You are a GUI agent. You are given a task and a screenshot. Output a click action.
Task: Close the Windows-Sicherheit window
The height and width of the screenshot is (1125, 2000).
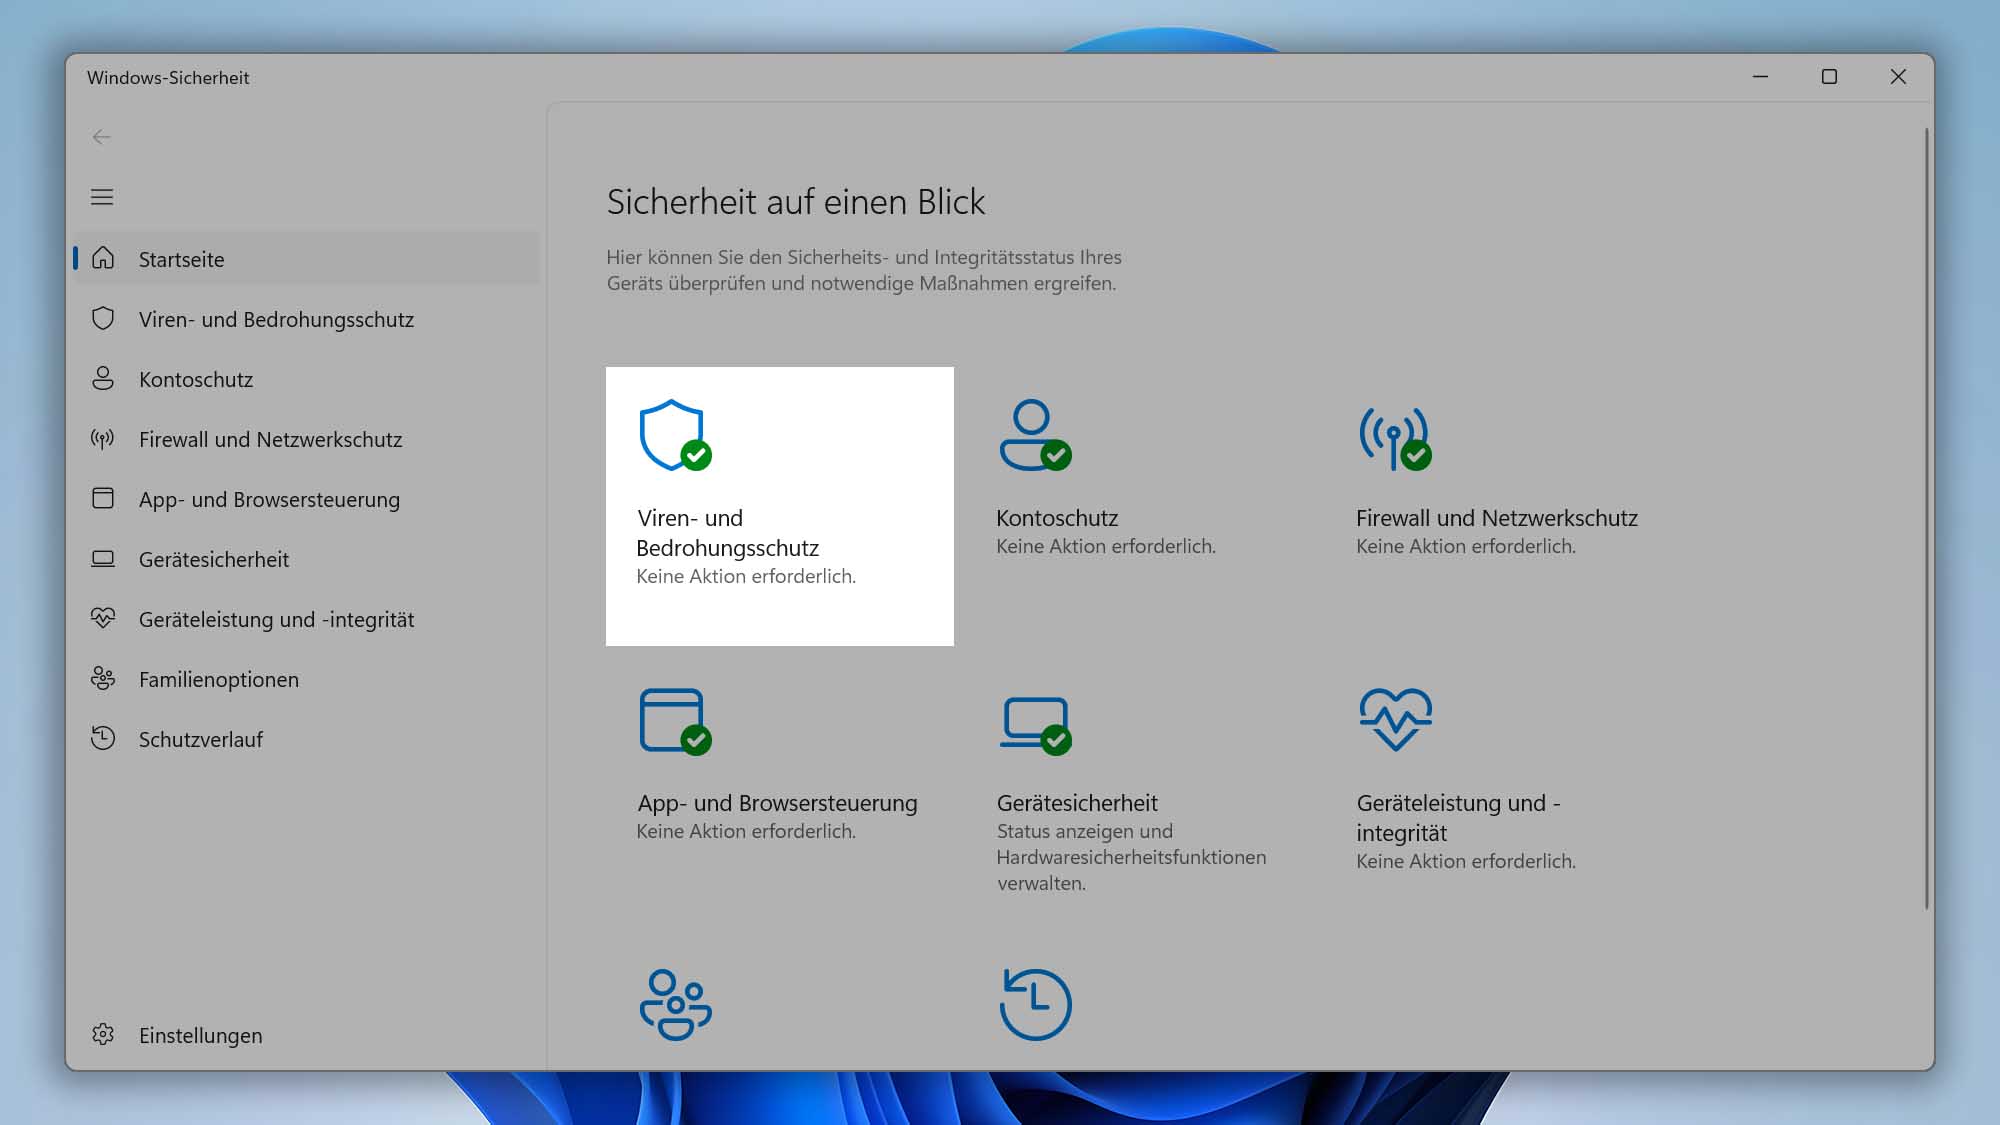pyautogui.click(x=1898, y=77)
